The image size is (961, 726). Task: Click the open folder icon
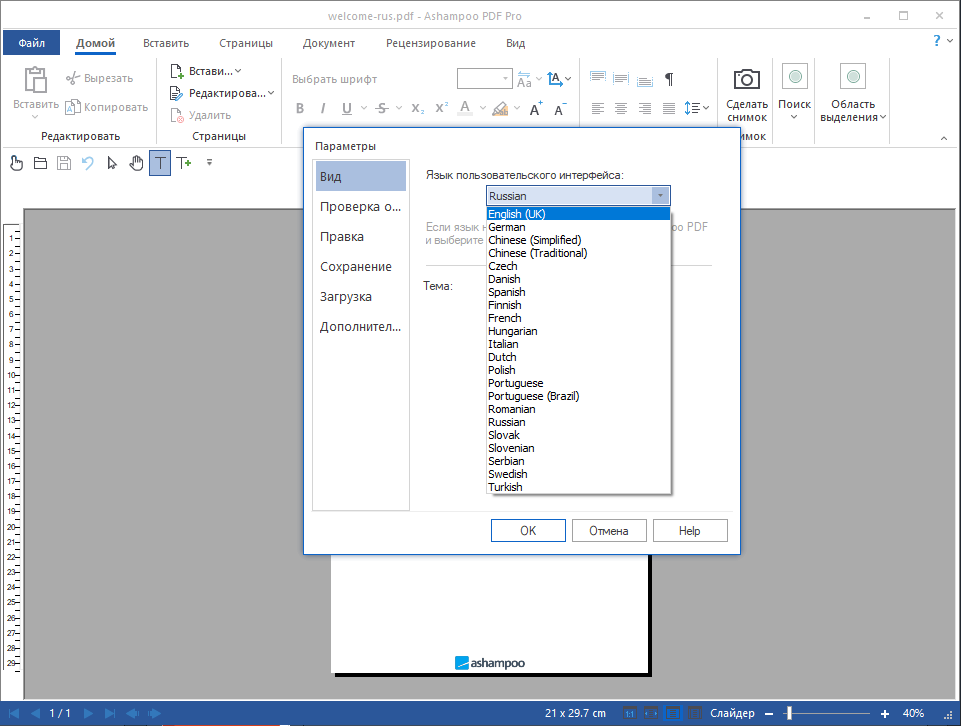coord(40,163)
